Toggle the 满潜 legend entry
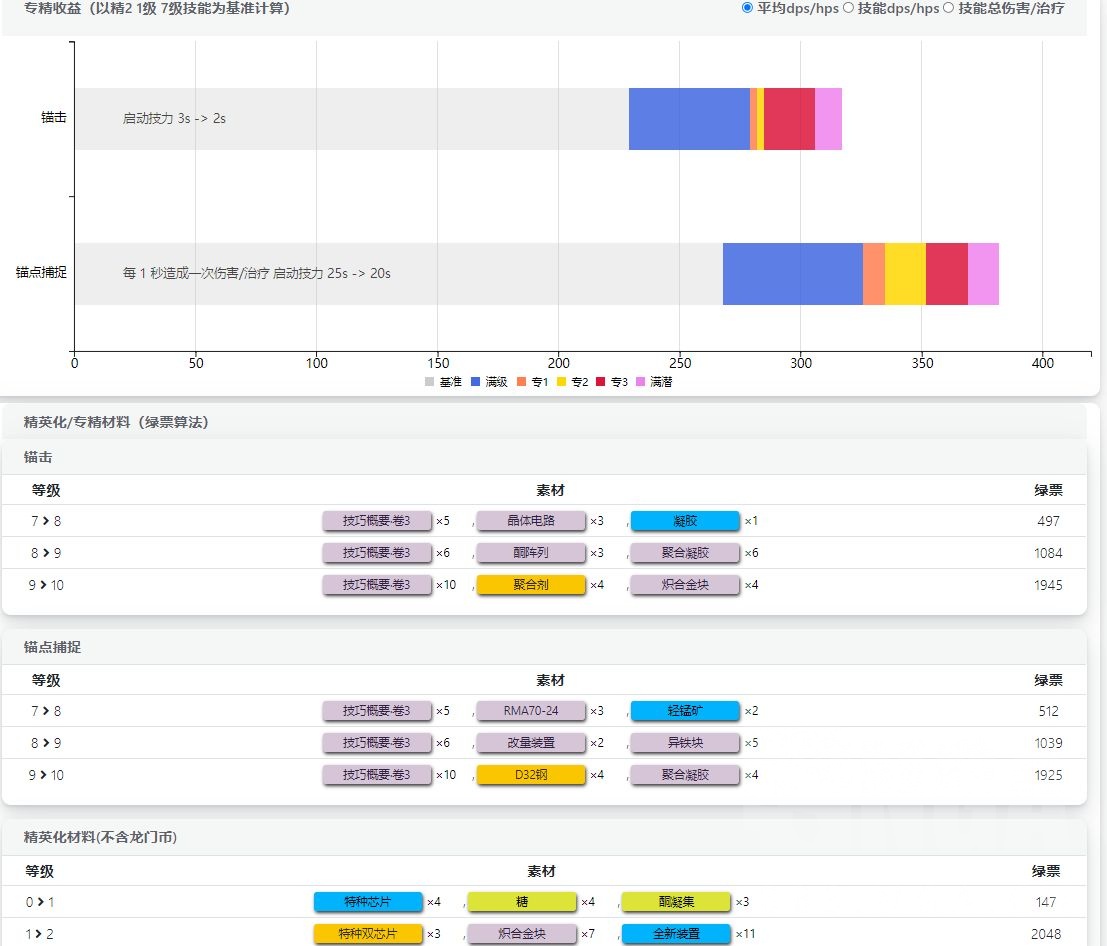Image resolution: width=1107 pixels, height=946 pixels. [654, 381]
